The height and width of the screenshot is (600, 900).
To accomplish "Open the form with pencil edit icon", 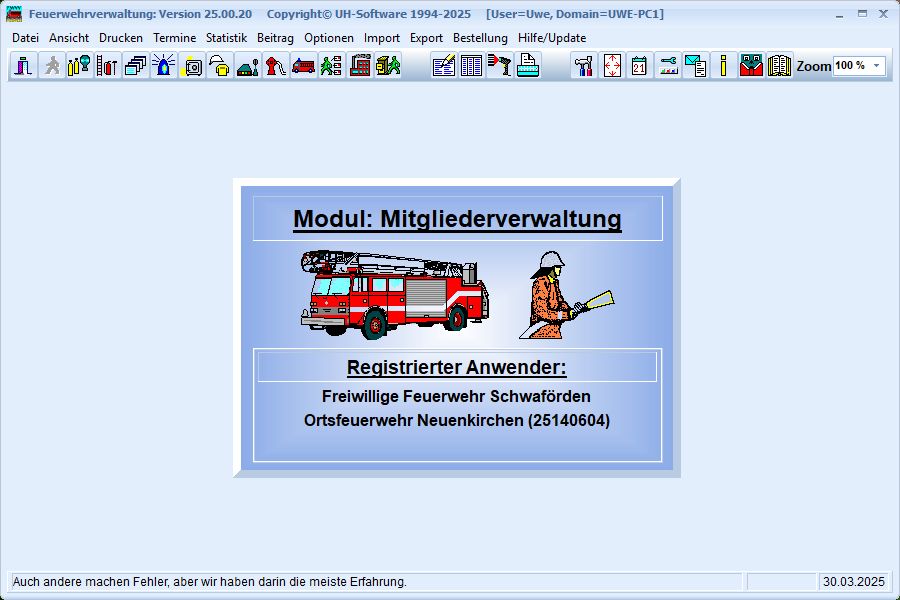I will [444, 65].
